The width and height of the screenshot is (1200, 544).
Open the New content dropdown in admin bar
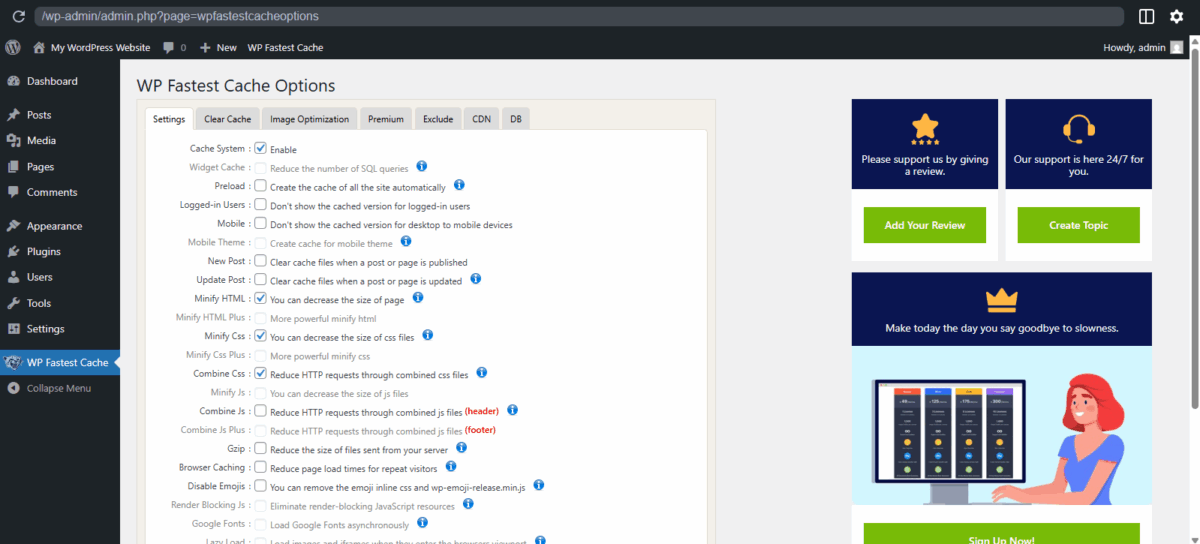coord(218,48)
